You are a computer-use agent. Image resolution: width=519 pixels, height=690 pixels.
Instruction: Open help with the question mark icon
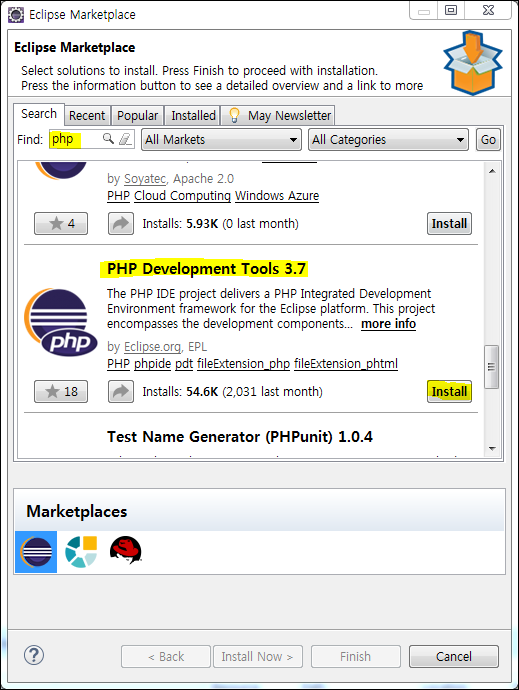click(x=34, y=655)
